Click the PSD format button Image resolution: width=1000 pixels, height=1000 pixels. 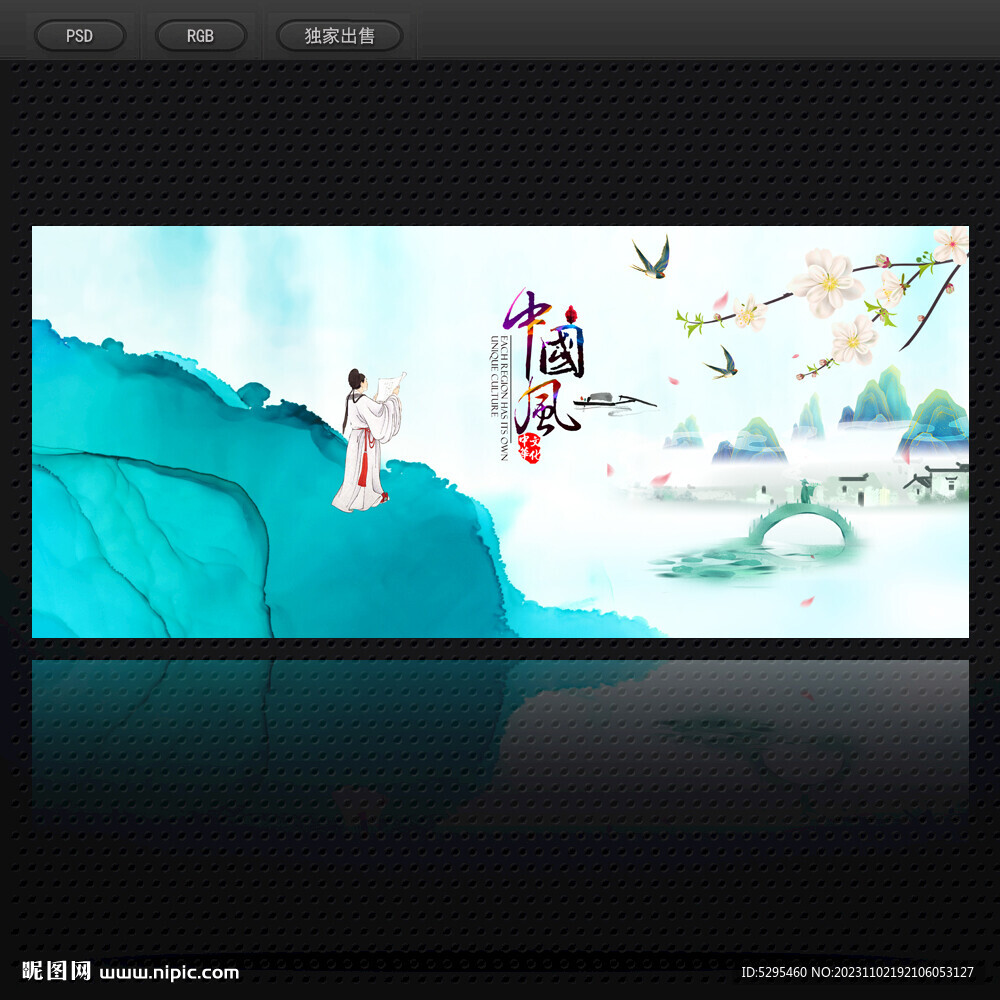[x=80, y=36]
